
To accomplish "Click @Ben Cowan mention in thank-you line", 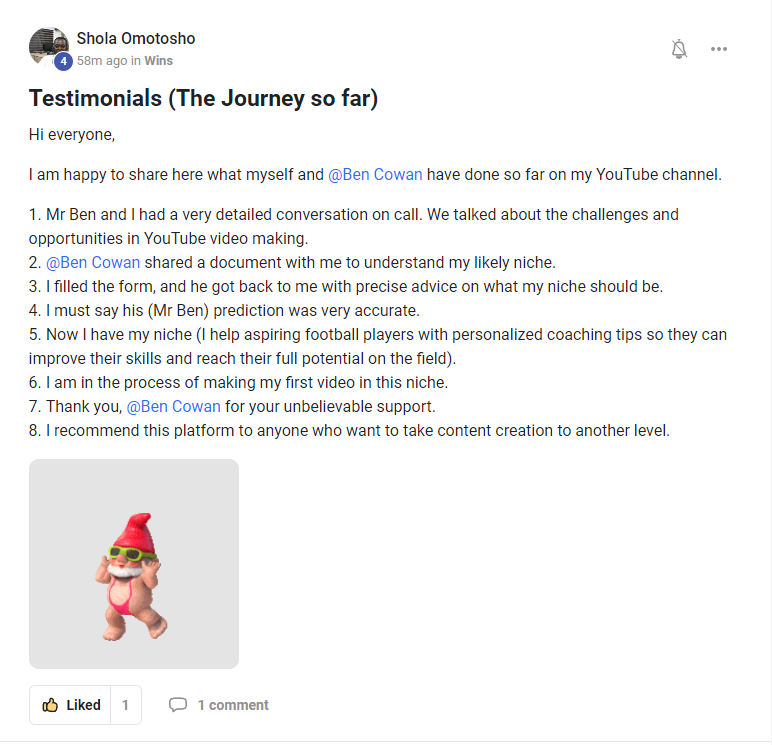I will (x=174, y=407).
